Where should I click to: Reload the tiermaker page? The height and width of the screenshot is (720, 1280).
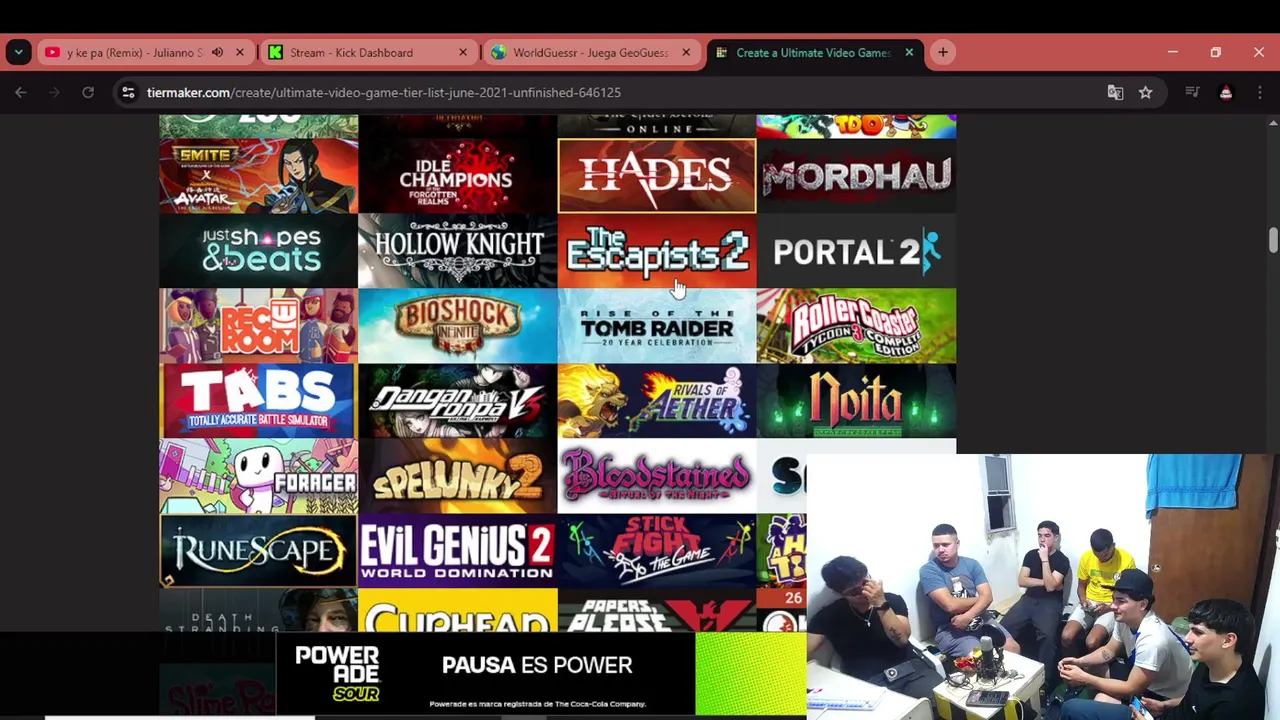point(88,92)
